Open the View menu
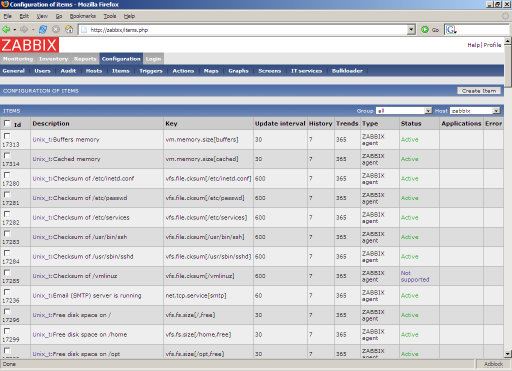Image resolution: width=512 pixels, height=371 pixels. tap(42, 16)
